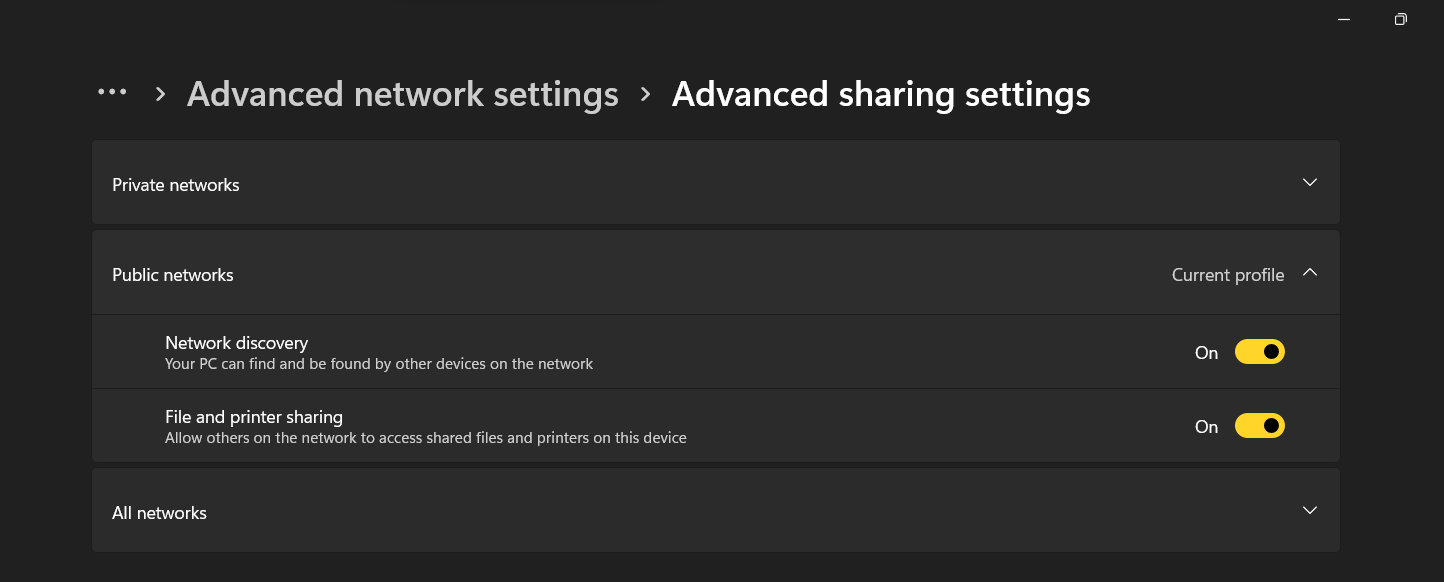Navigate back to Advanced network settings

click(x=402, y=93)
